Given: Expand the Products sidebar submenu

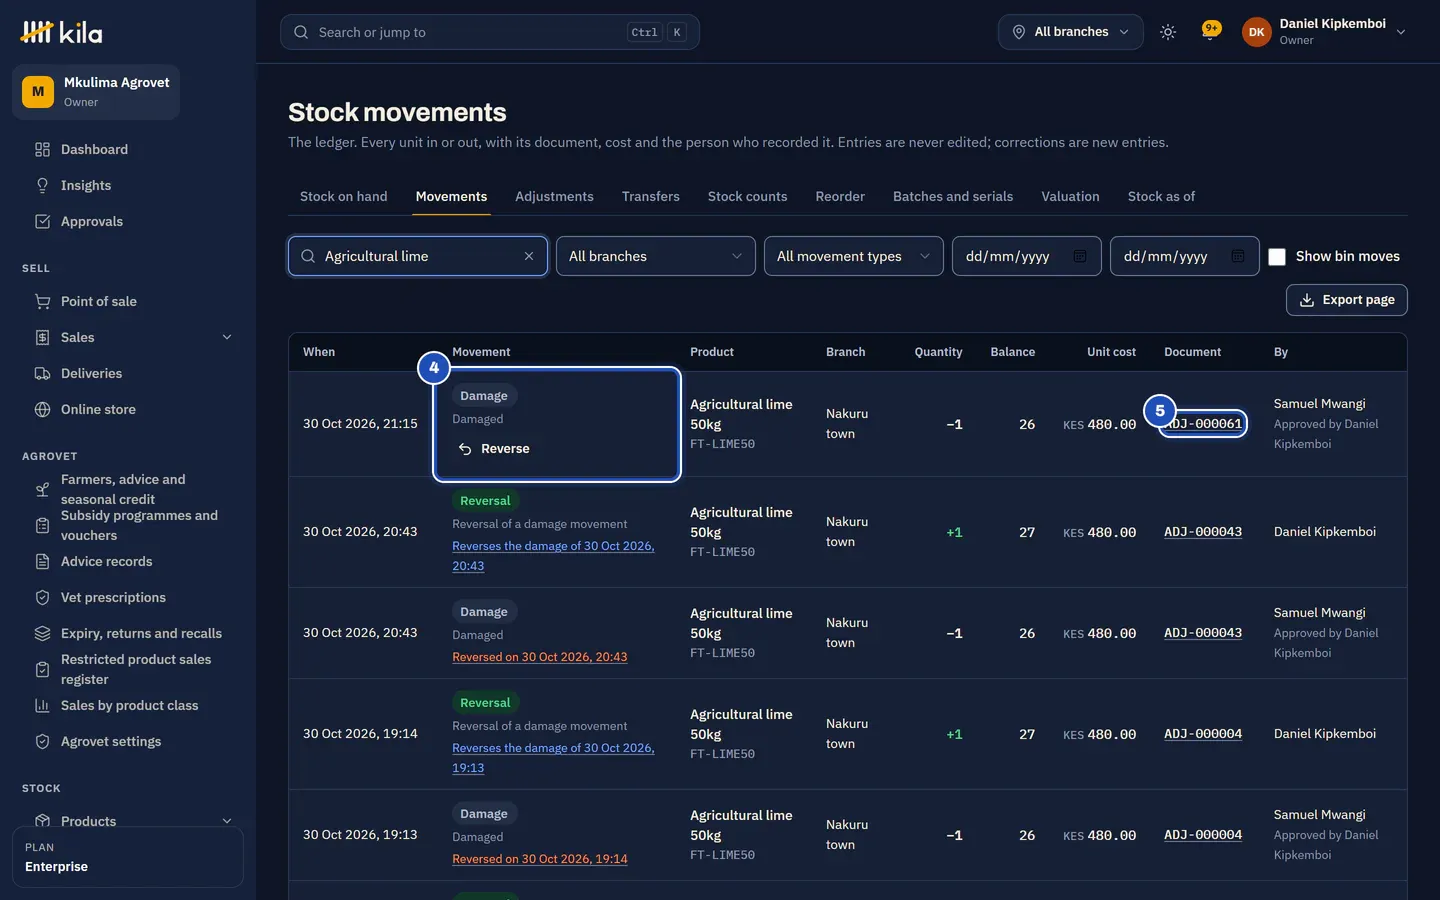Looking at the screenshot, I should 227,821.
